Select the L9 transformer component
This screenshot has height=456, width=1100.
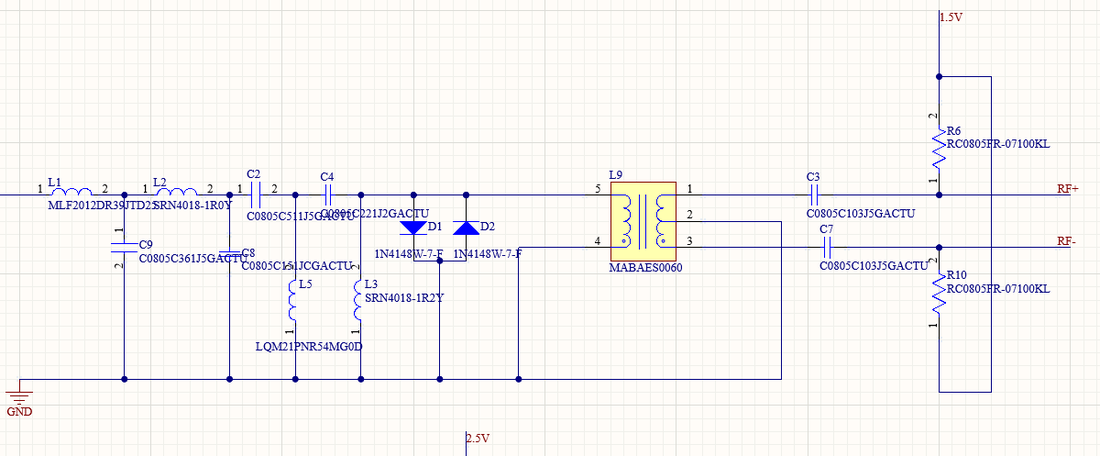pyautogui.click(x=643, y=222)
